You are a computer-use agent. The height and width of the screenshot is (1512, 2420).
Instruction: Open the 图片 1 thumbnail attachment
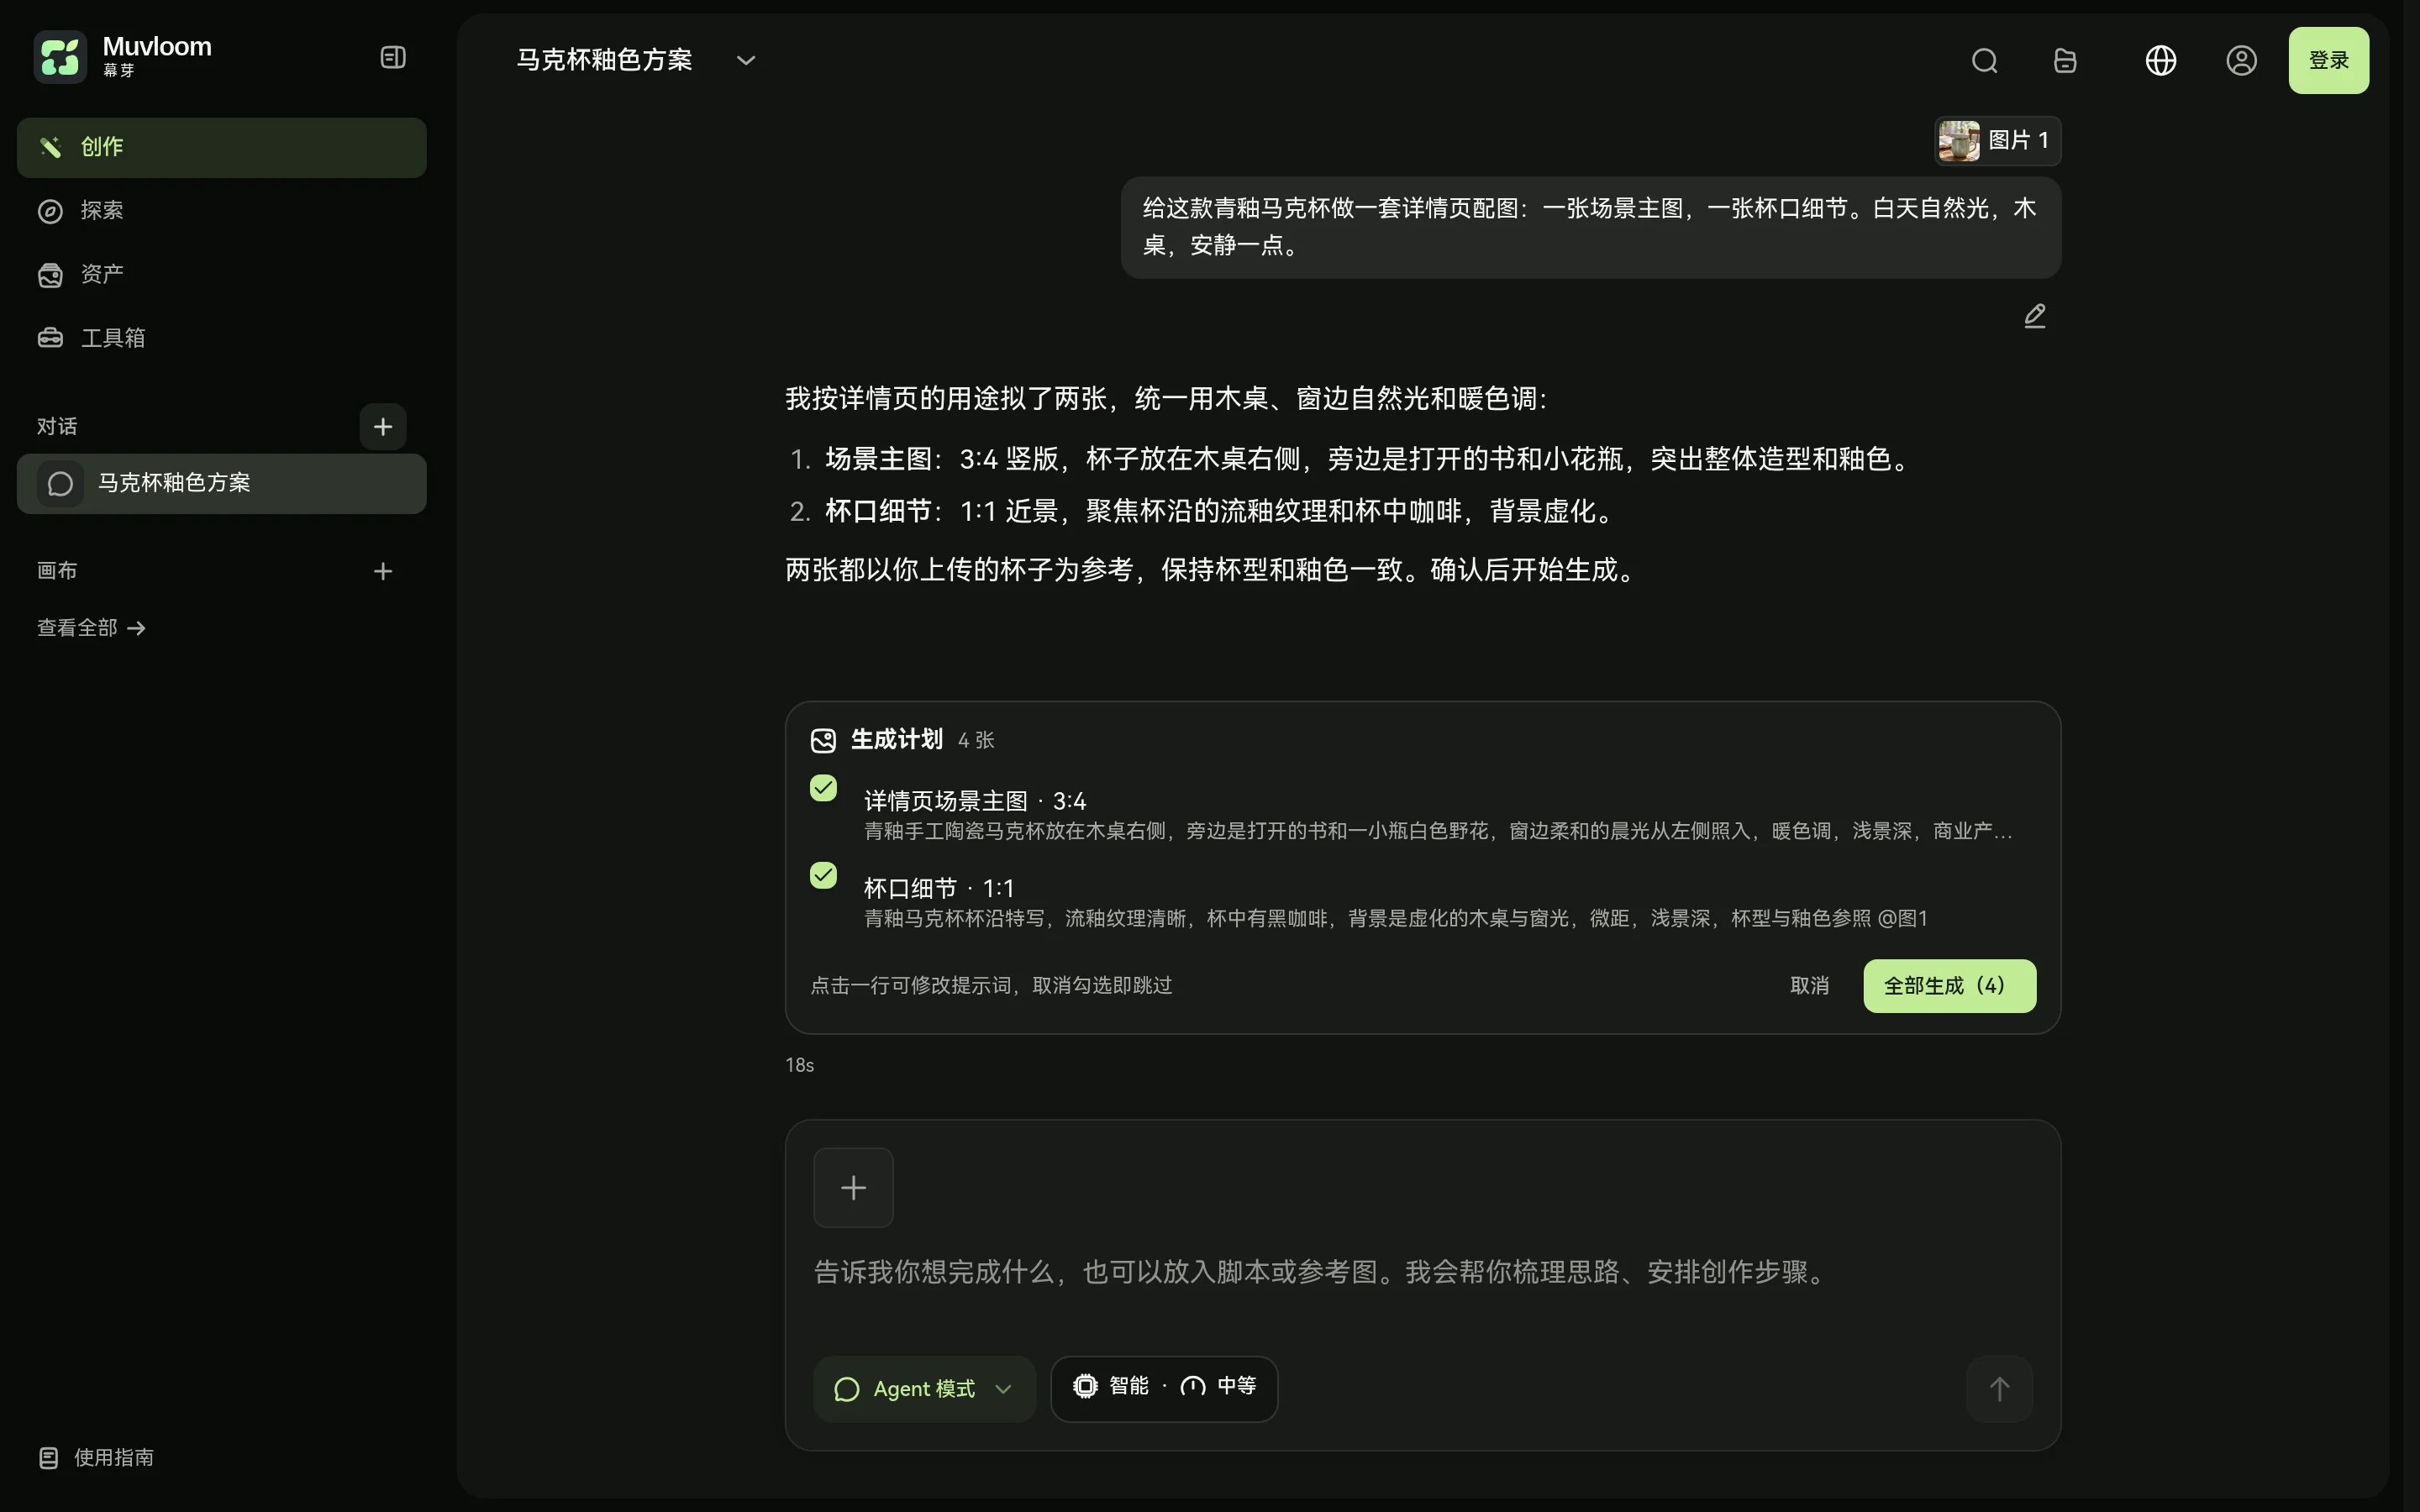pos(1997,141)
